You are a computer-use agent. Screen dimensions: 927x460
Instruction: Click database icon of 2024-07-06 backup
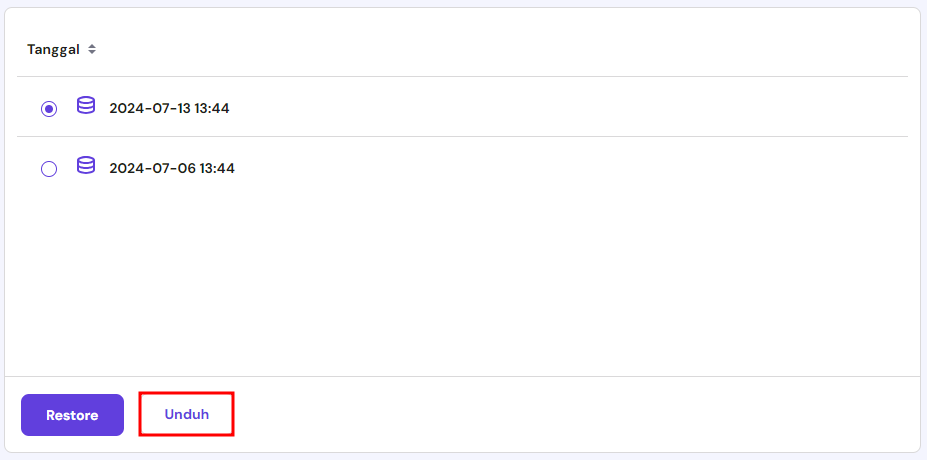point(86,166)
